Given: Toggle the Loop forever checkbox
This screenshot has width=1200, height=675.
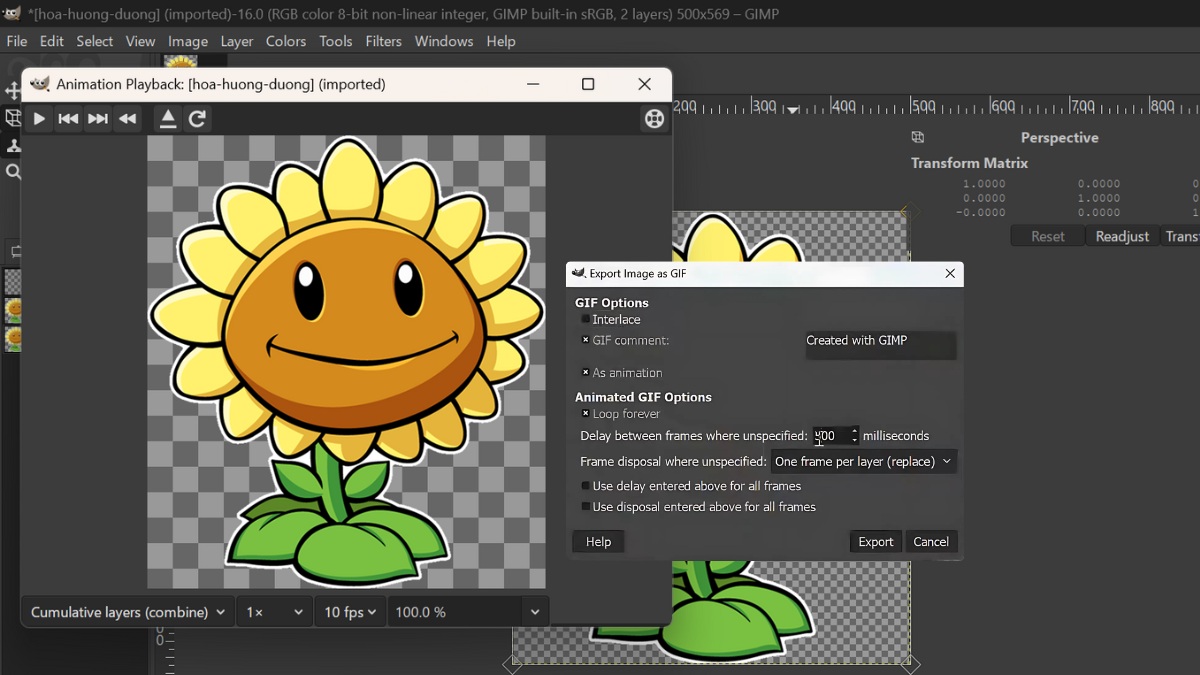Looking at the screenshot, I should click(586, 414).
